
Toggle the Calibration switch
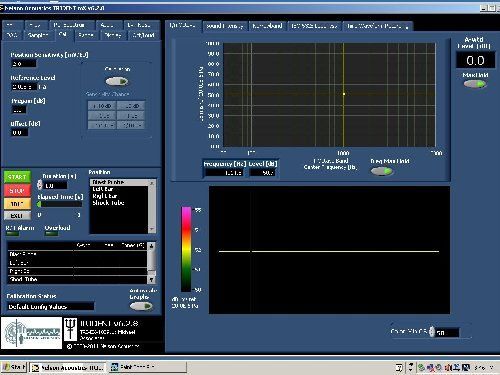point(117,81)
